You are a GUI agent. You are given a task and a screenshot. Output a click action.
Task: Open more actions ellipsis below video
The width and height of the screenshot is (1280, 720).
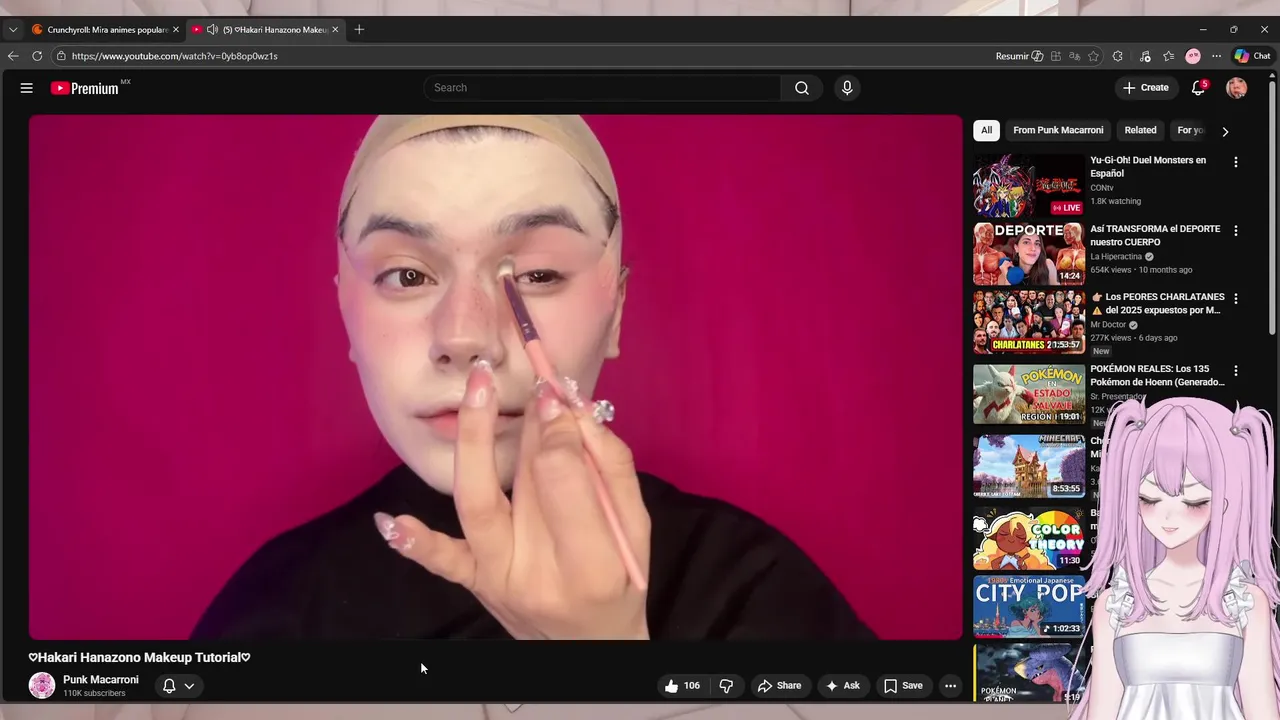coord(950,686)
